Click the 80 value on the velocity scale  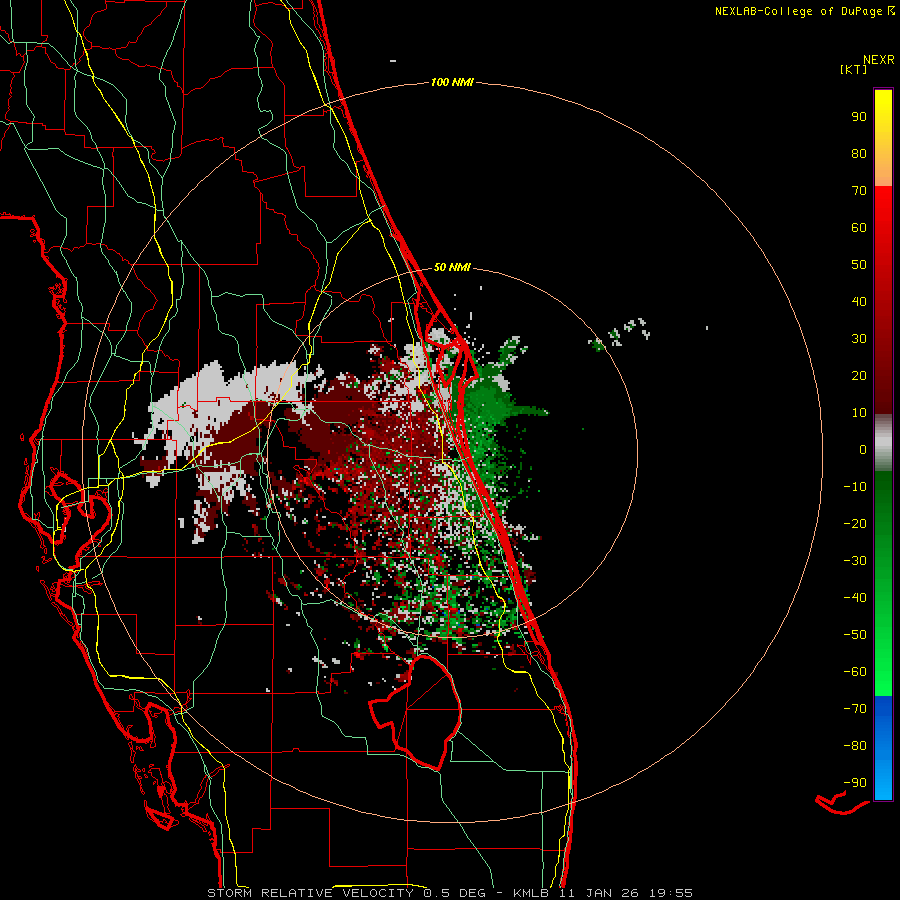point(859,153)
